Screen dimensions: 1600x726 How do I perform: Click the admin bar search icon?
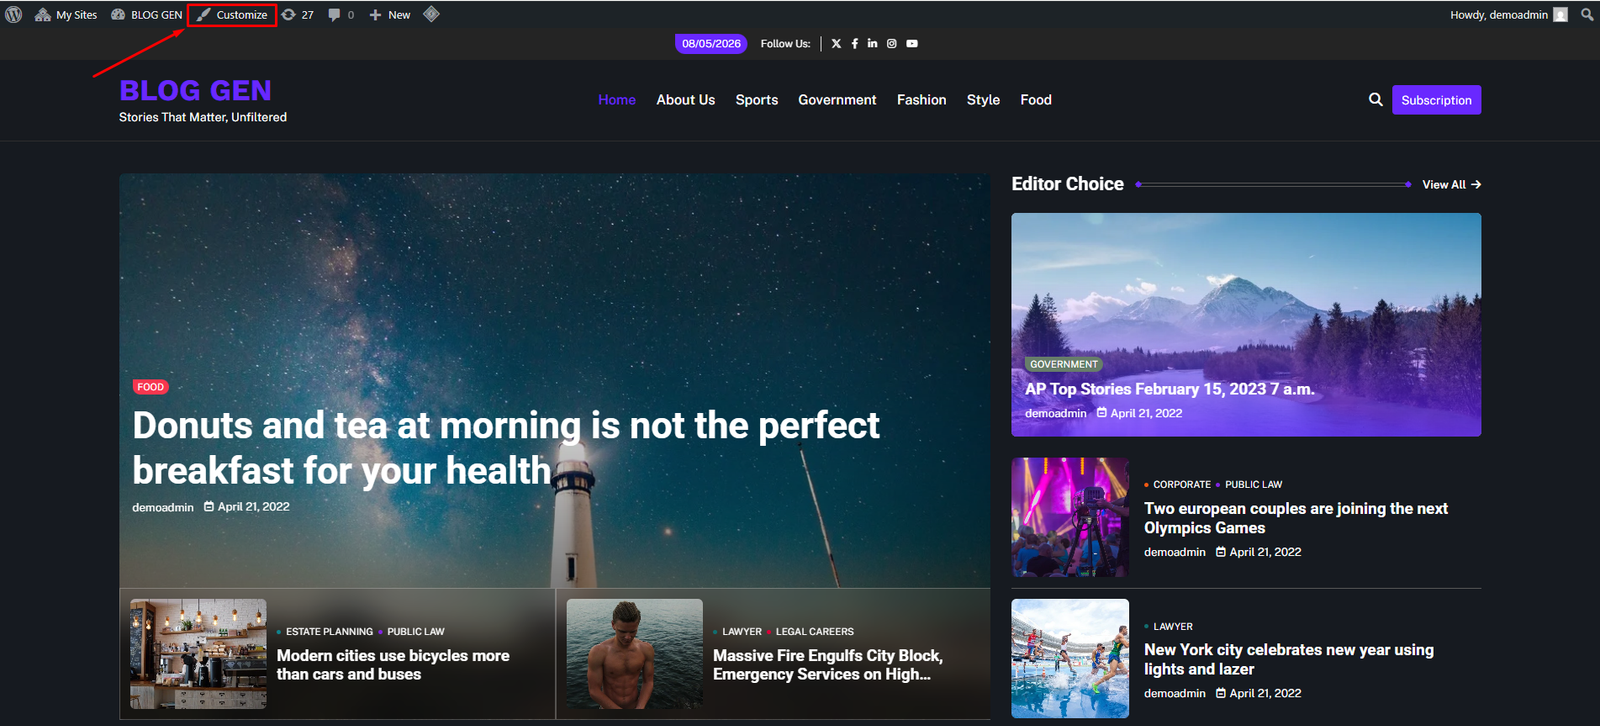(1587, 15)
